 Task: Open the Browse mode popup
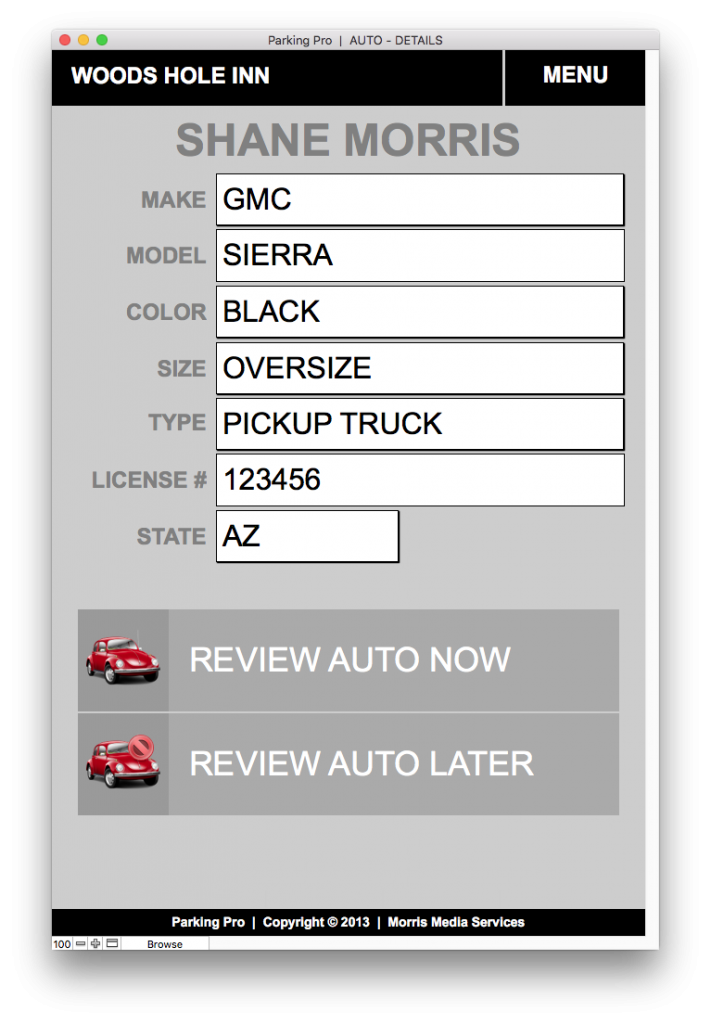pos(165,944)
